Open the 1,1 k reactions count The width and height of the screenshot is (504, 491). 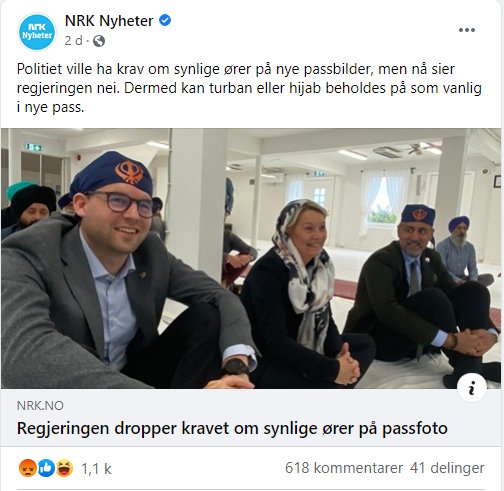click(96, 469)
